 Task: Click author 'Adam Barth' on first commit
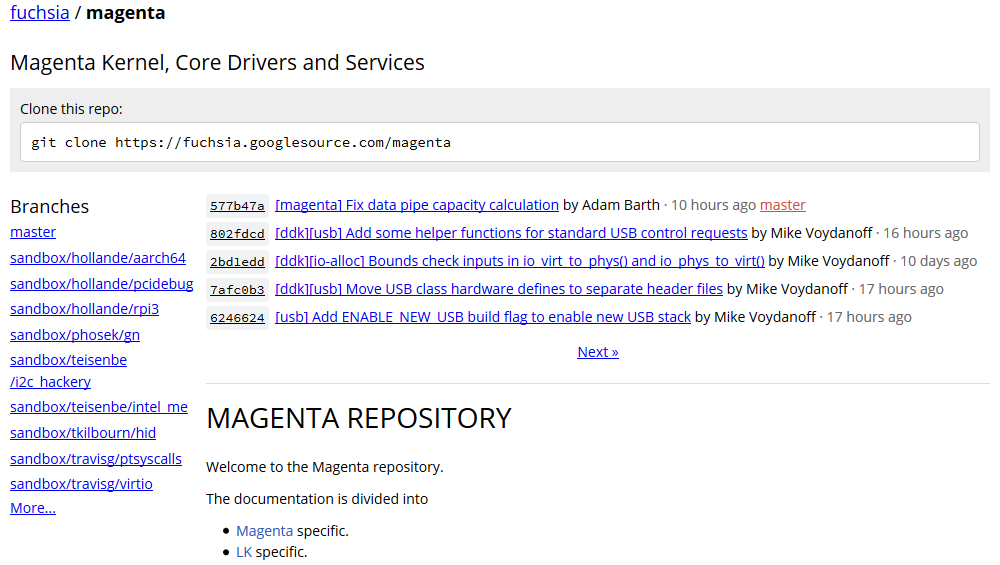point(621,205)
